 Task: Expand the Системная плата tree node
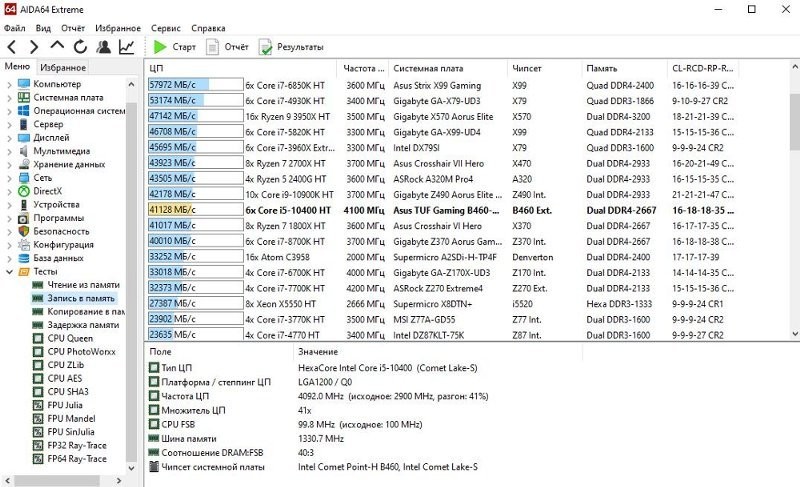pyautogui.click(x=9, y=98)
